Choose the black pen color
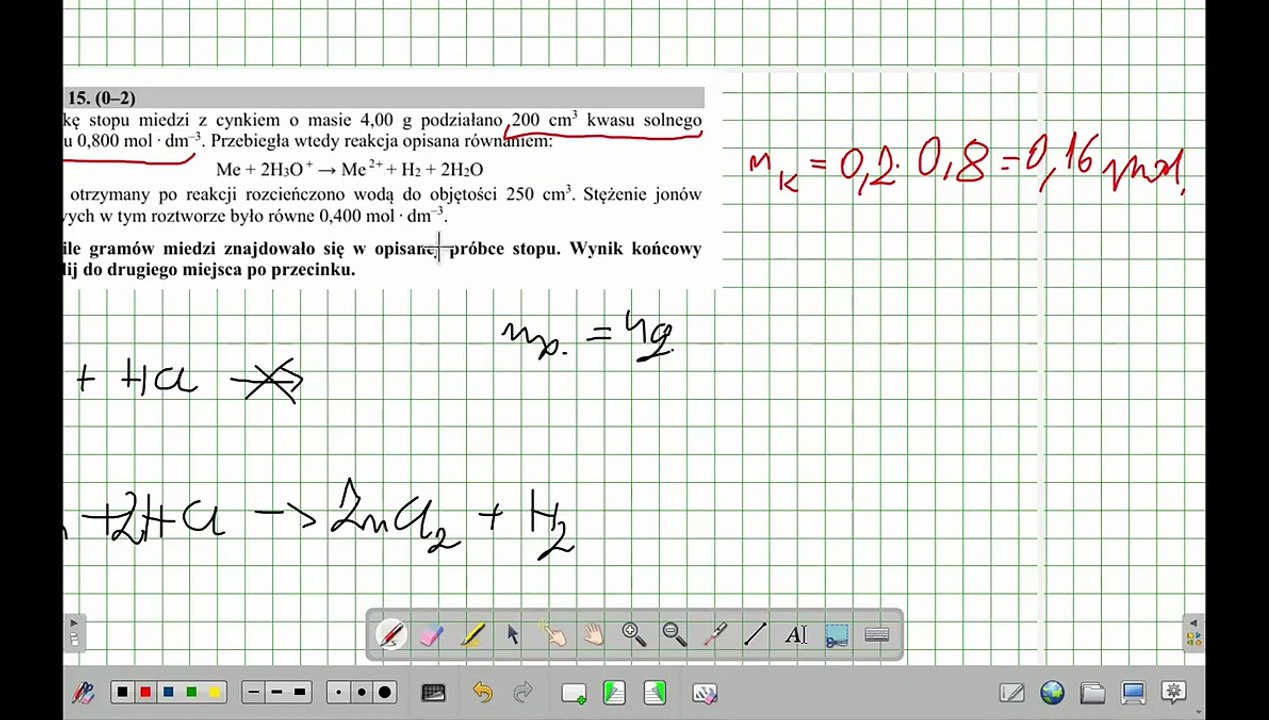Image resolution: width=1269 pixels, height=720 pixels. 122,692
